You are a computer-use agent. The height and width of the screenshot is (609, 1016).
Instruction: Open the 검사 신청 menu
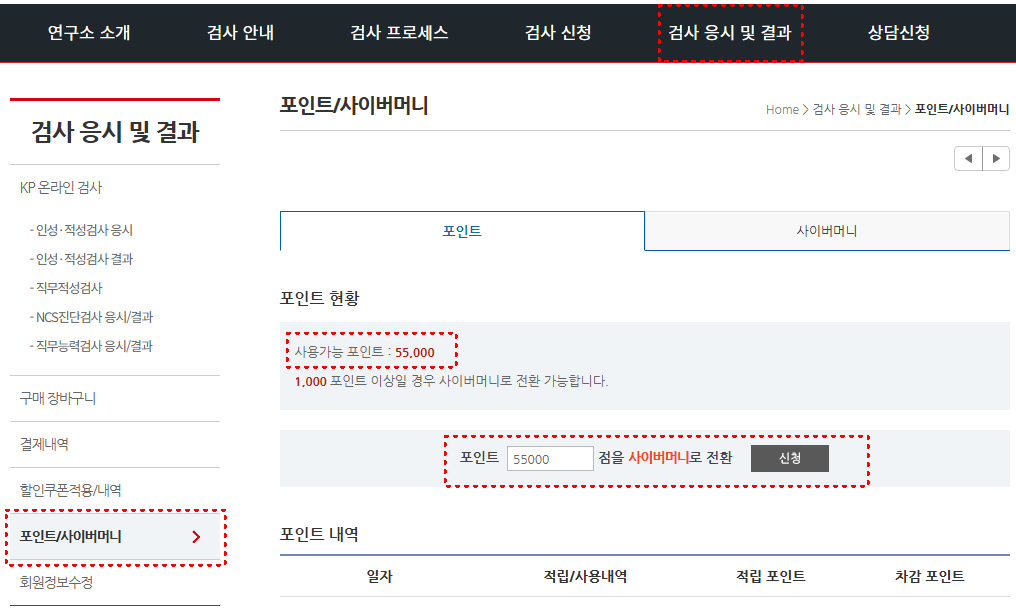tap(558, 33)
